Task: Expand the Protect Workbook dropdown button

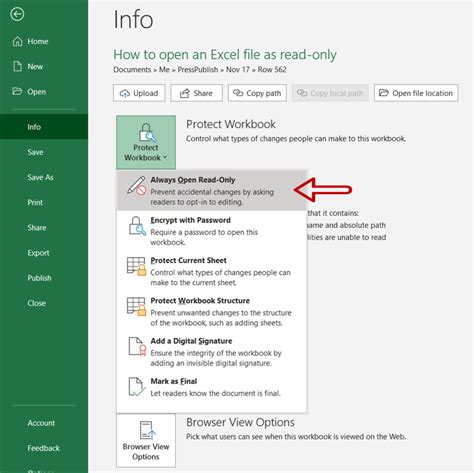Action: [146, 142]
